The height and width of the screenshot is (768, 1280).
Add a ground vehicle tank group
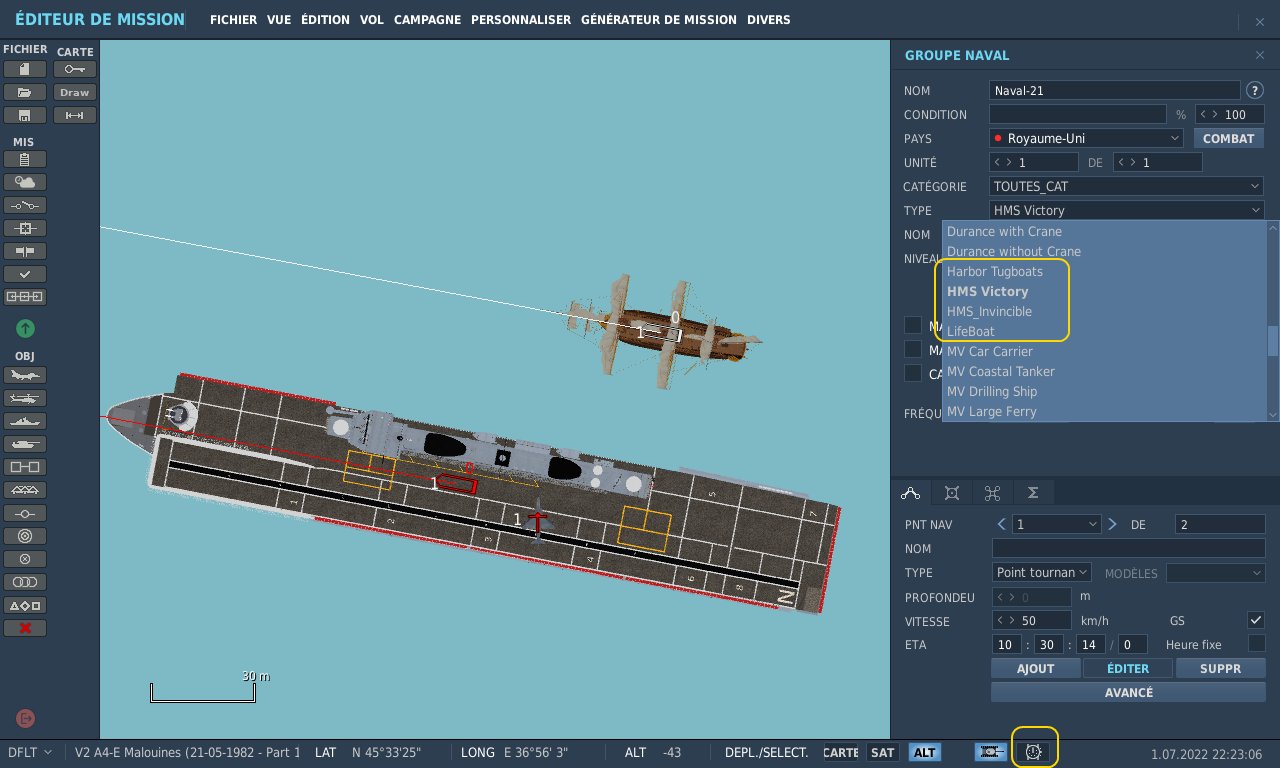coord(25,444)
